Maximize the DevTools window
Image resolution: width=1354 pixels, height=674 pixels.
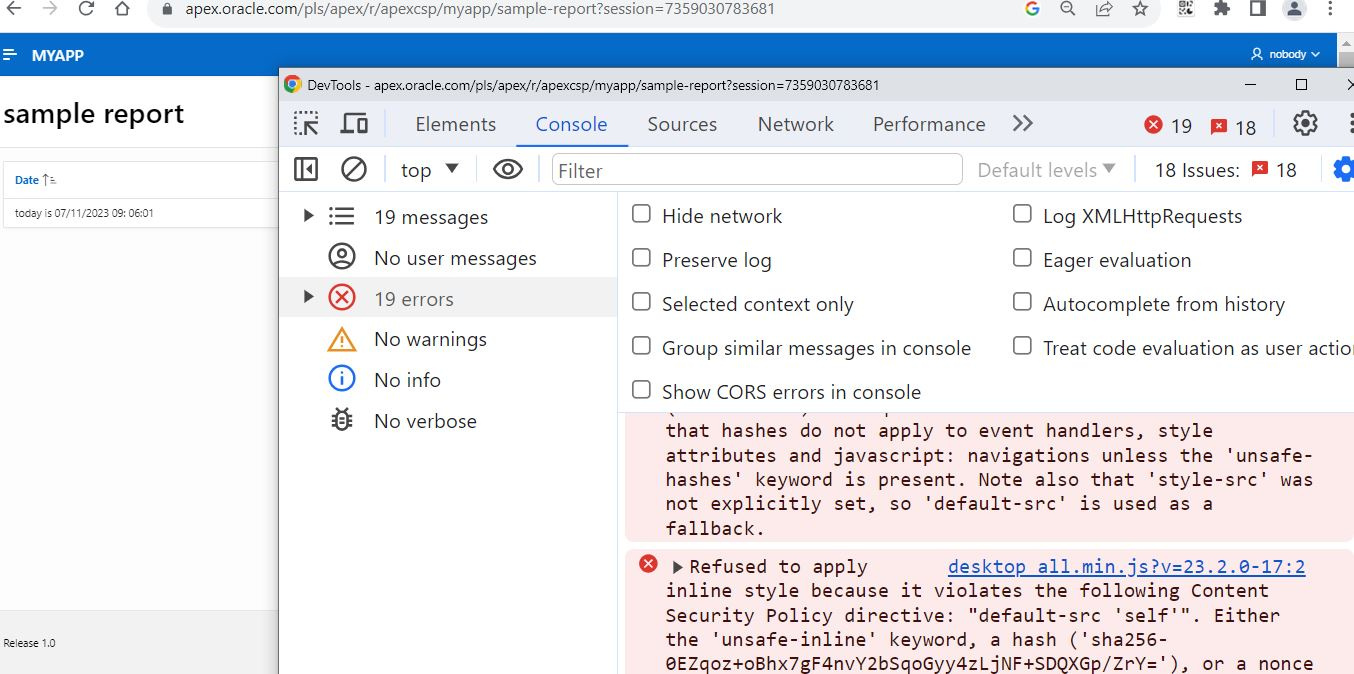point(1301,85)
